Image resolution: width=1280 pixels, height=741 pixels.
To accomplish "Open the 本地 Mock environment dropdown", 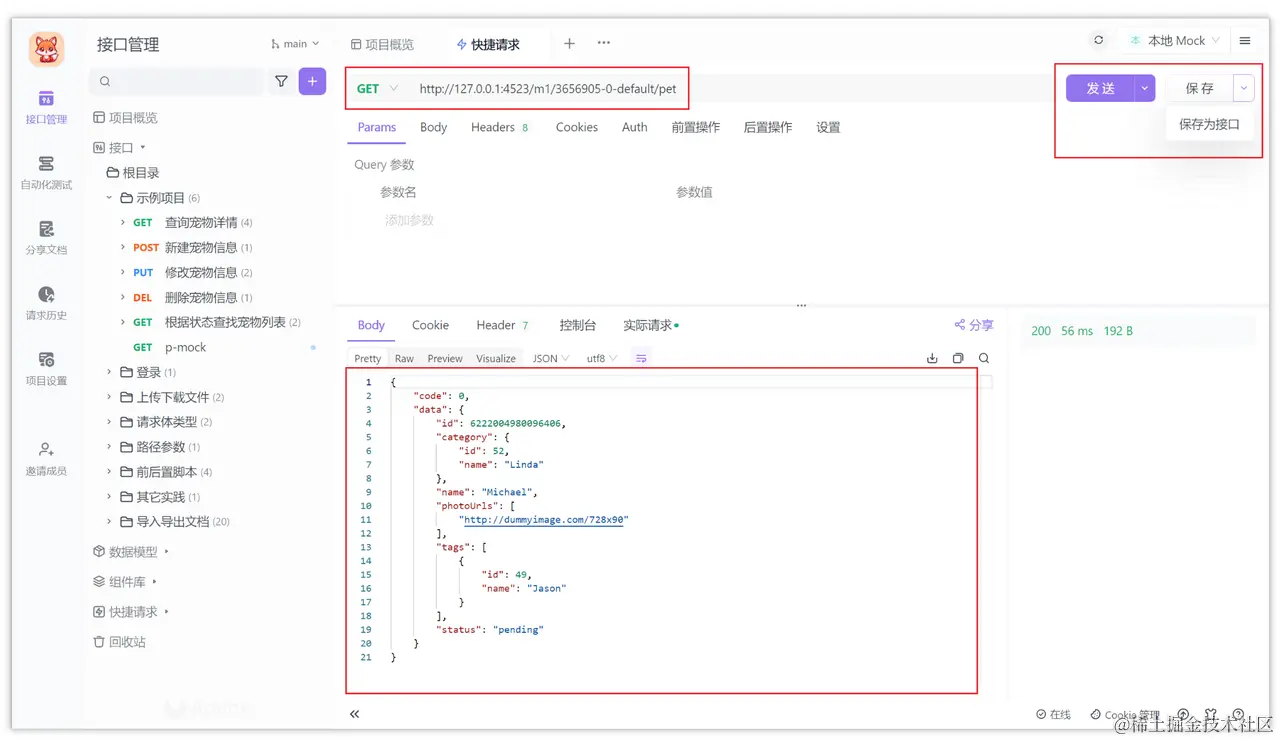I will point(1175,41).
